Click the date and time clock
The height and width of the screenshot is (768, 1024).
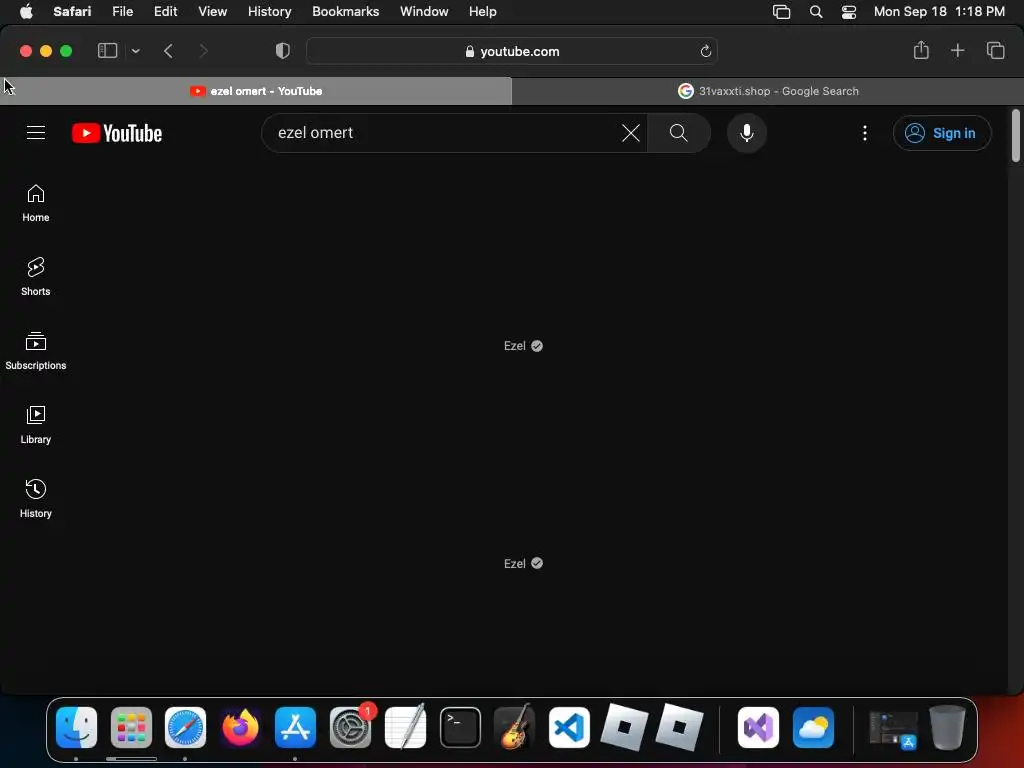939,12
